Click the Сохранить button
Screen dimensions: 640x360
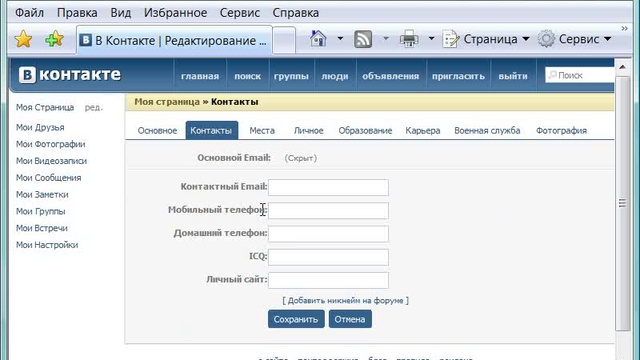296,319
